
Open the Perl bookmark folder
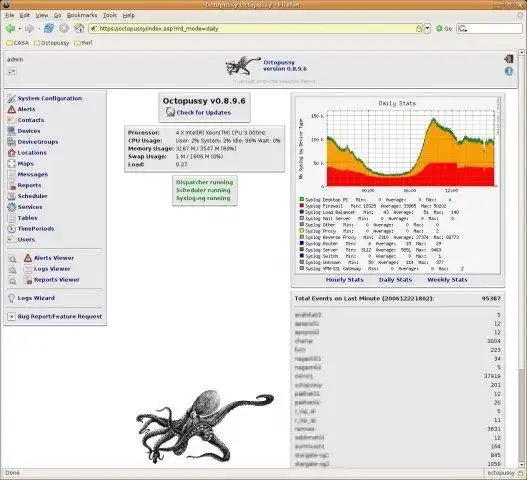84,43
